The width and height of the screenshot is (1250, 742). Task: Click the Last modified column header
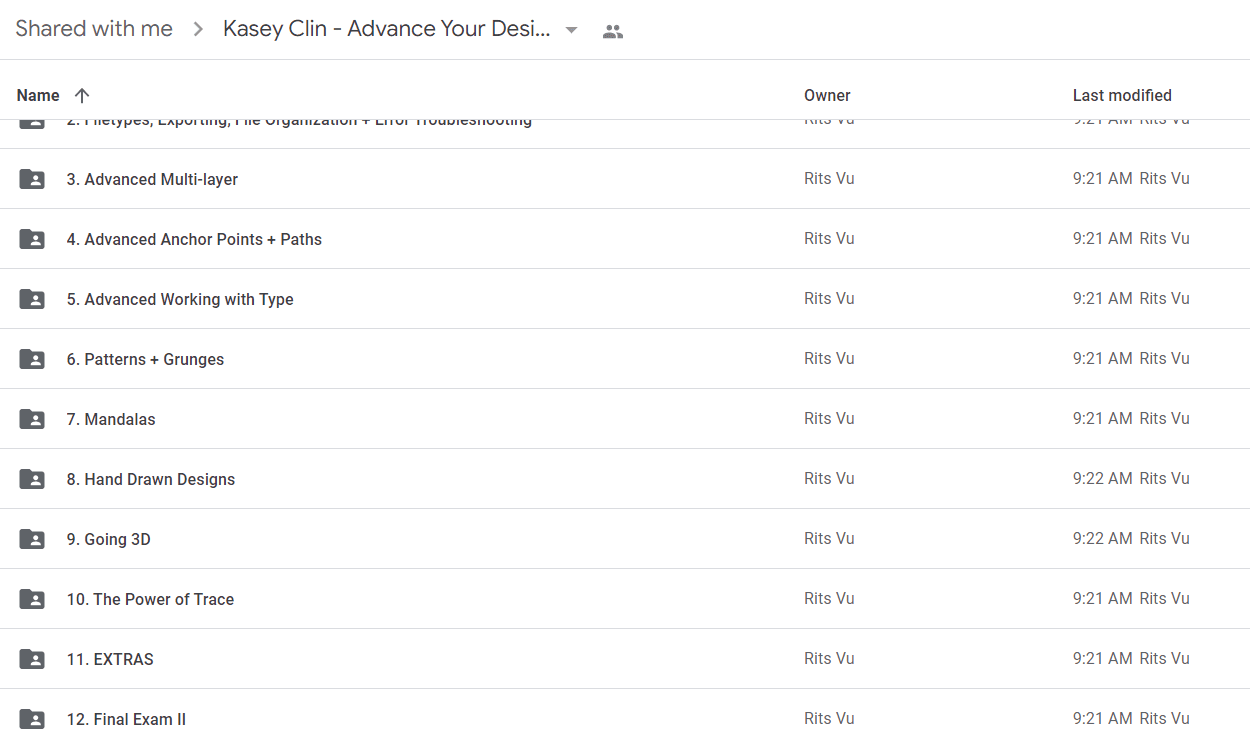tap(1122, 96)
